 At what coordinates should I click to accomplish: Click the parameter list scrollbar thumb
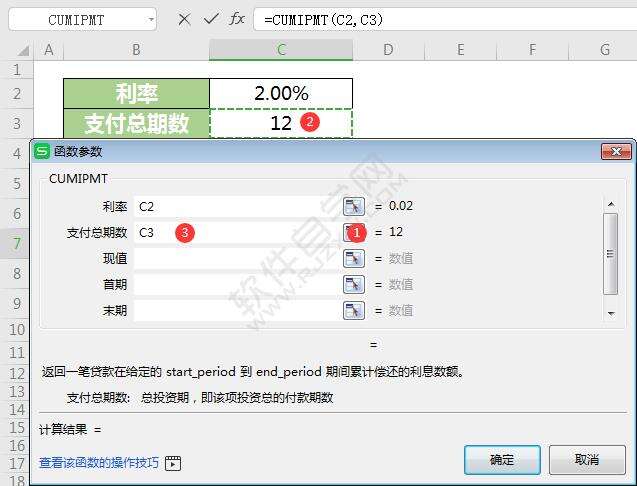pyautogui.click(x=611, y=254)
